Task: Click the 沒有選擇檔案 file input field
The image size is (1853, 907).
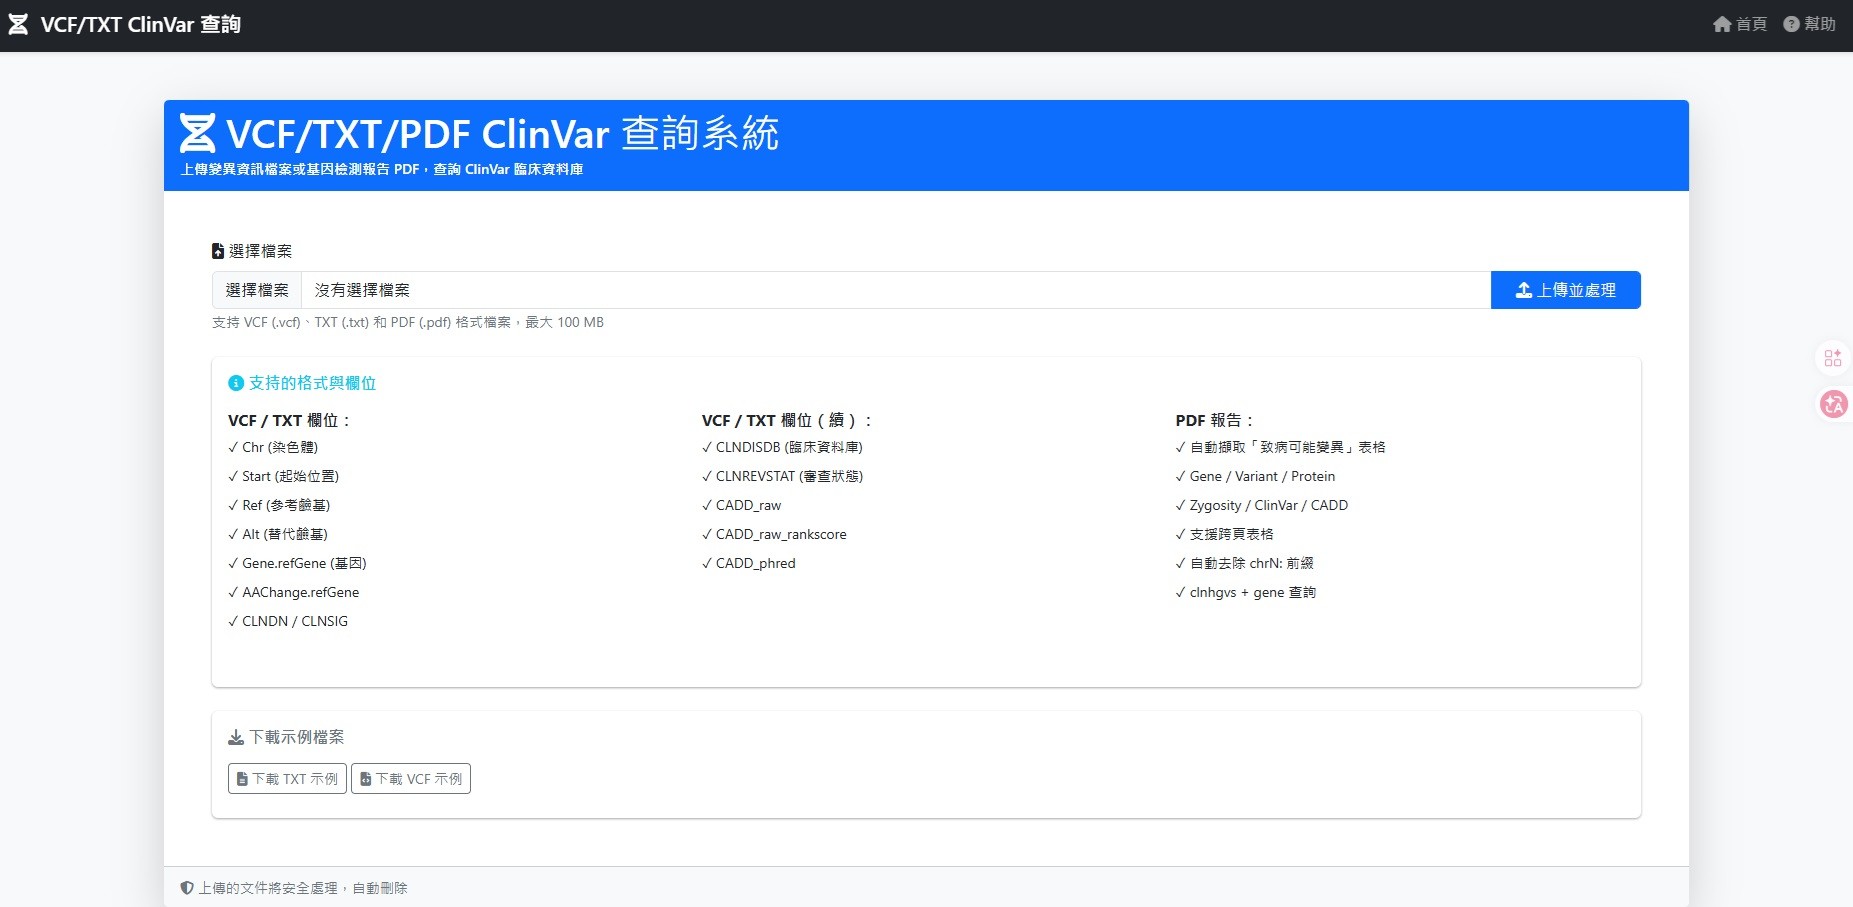Action: pyautogui.click(x=851, y=290)
